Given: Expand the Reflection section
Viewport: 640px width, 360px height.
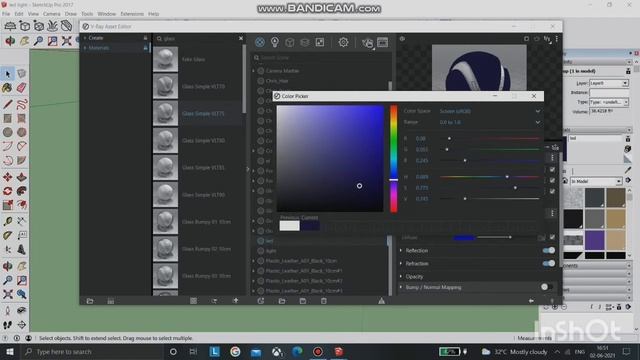Looking at the screenshot, I should pyautogui.click(x=401, y=250).
